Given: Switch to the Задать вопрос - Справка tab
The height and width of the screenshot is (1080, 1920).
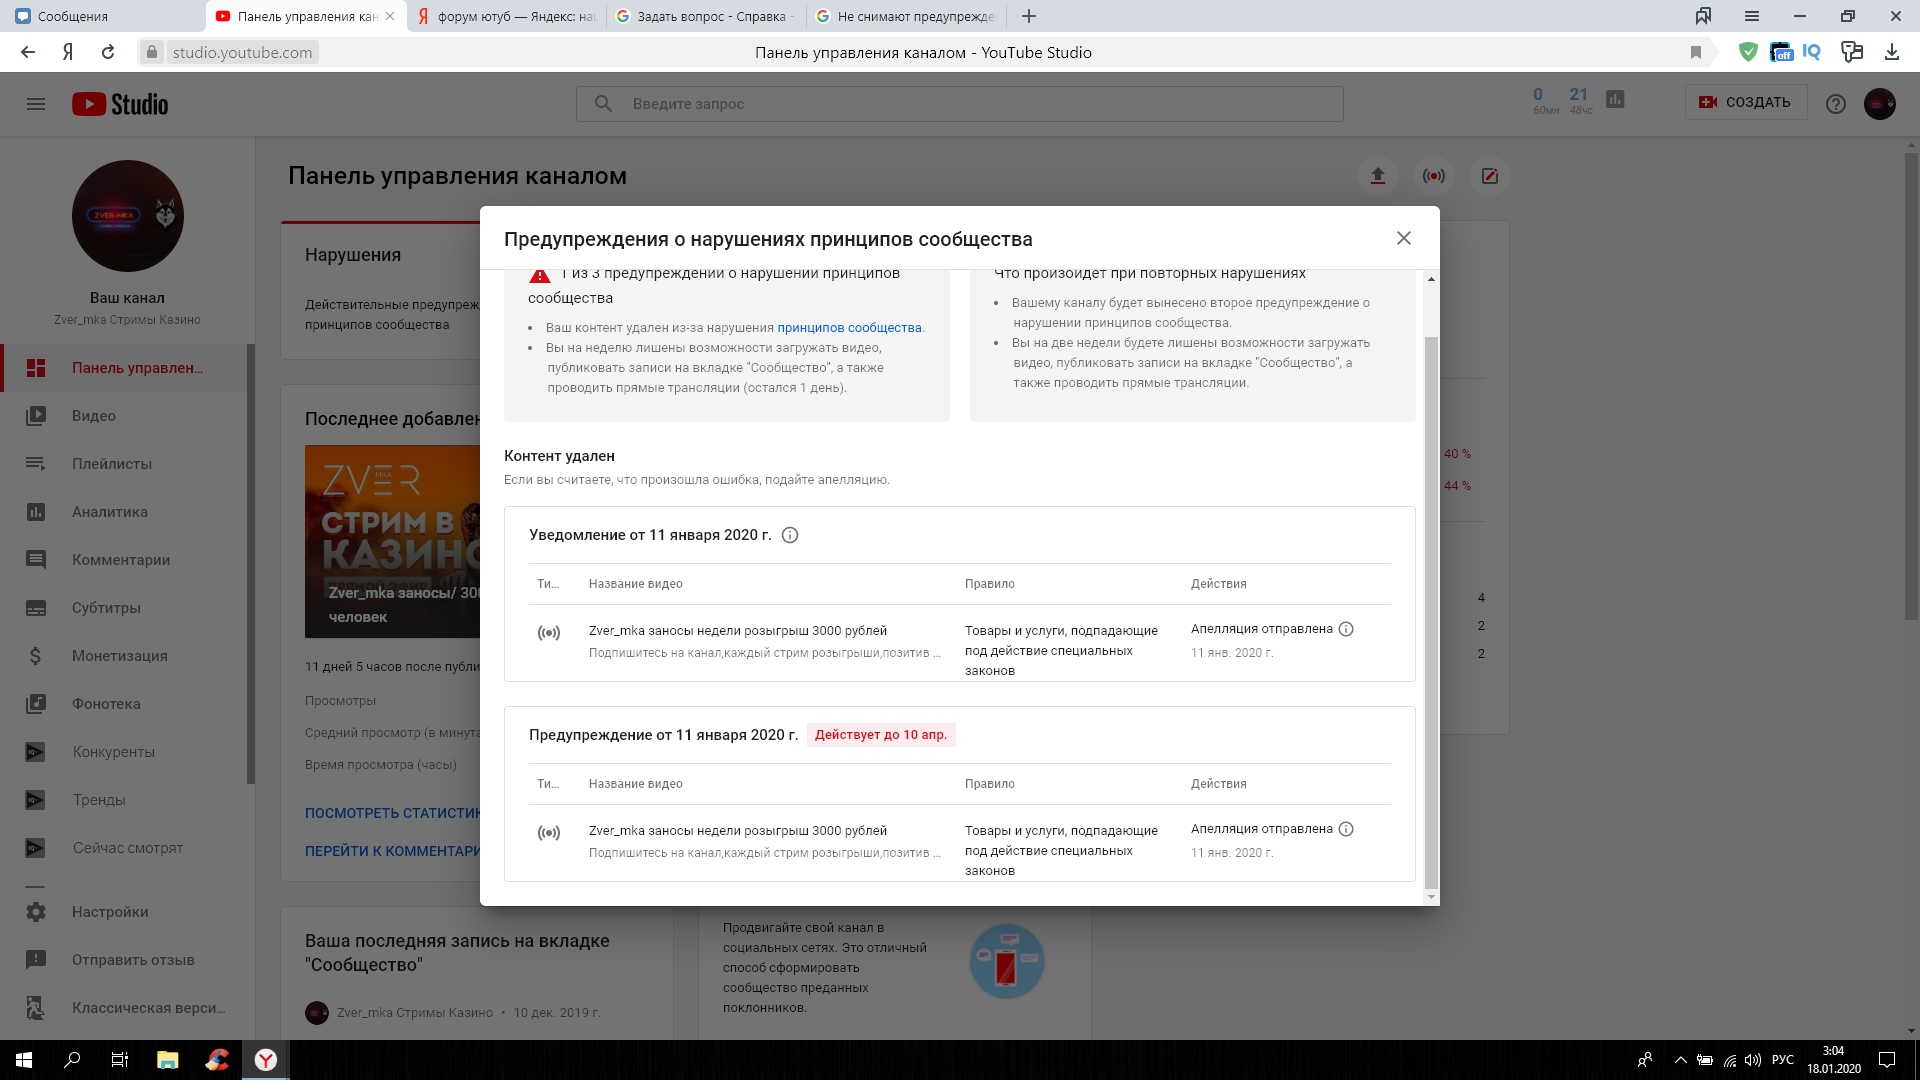Looking at the screenshot, I should coord(706,16).
